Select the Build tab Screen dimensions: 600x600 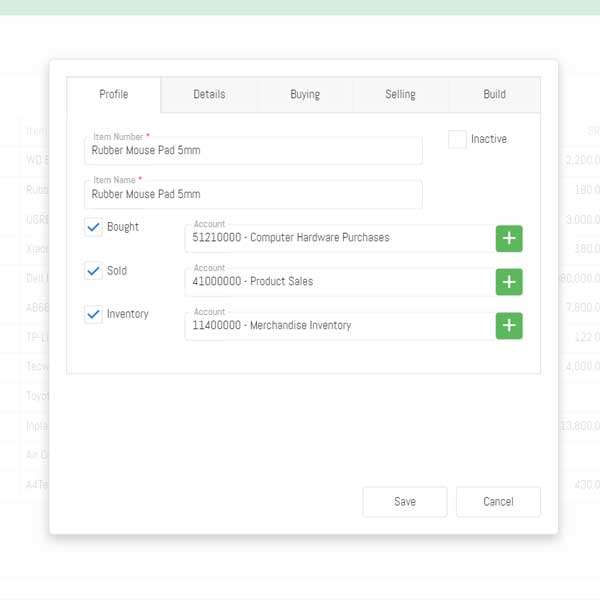pyautogui.click(x=494, y=95)
